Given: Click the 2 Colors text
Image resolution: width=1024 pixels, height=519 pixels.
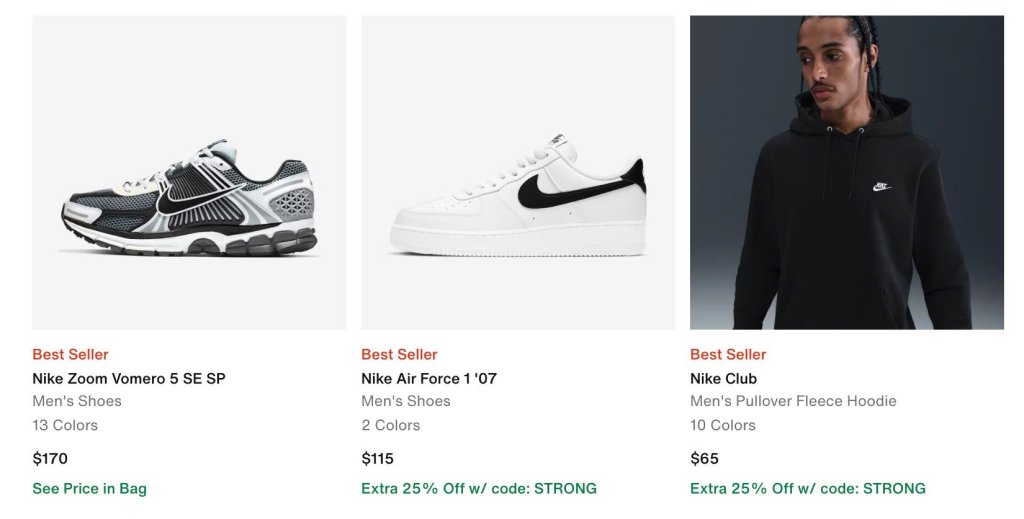Looking at the screenshot, I should 390,425.
